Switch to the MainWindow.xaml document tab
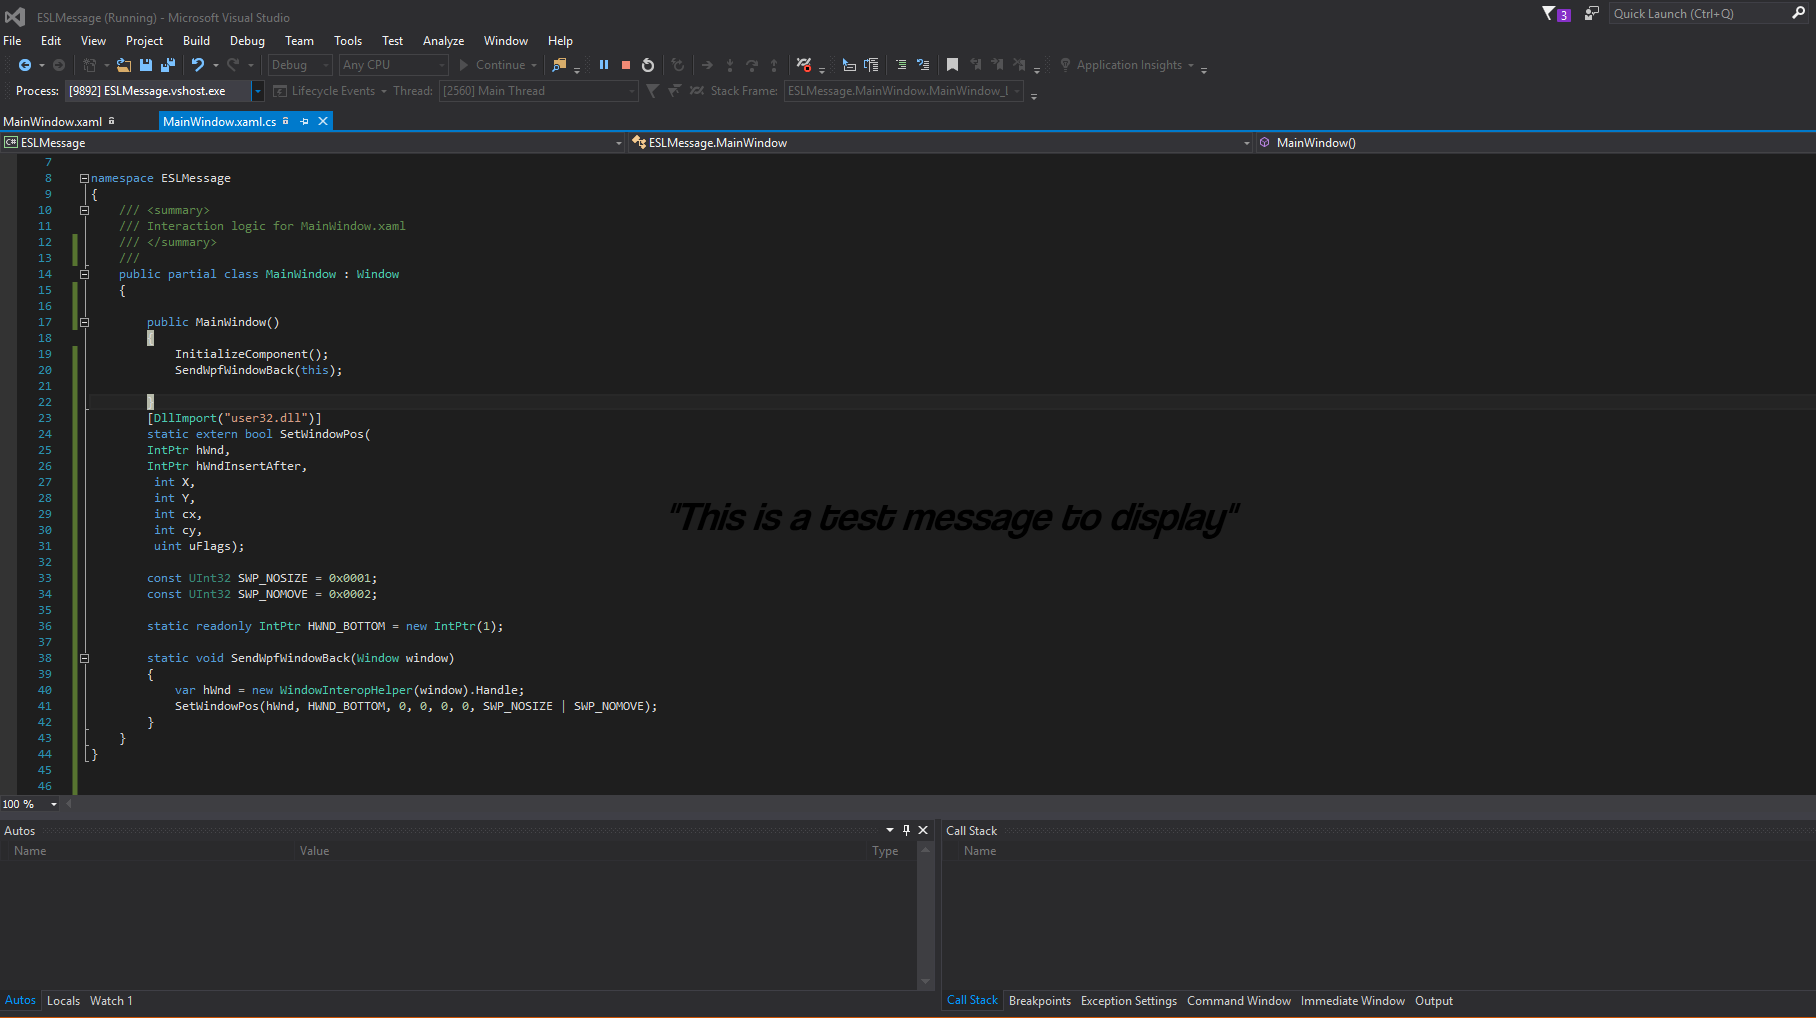Viewport: 1816px width, 1018px height. [x=53, y=122]
